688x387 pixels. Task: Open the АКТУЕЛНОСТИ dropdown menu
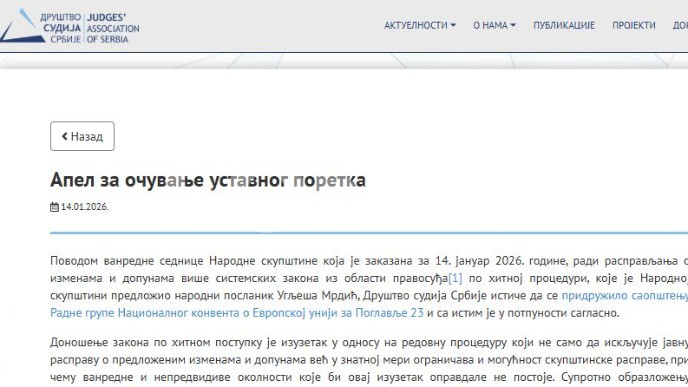click(x=420, y=25)
